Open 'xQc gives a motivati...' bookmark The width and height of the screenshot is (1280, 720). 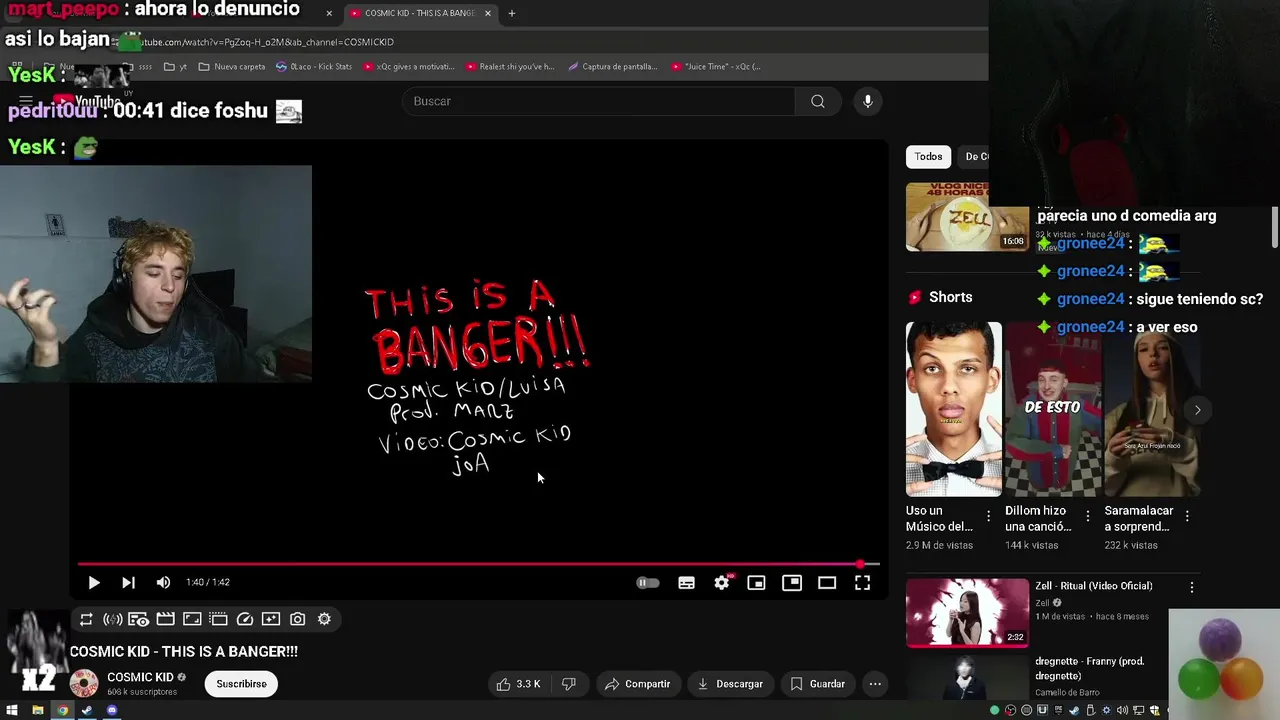(x=409, y=67)
